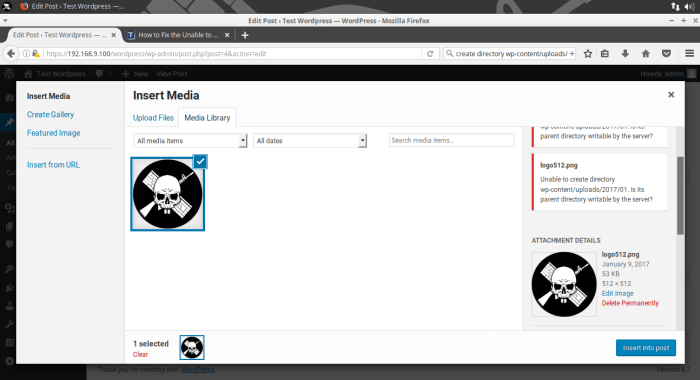
Task: Open Insert from URL option
Action: coord(53,165)
